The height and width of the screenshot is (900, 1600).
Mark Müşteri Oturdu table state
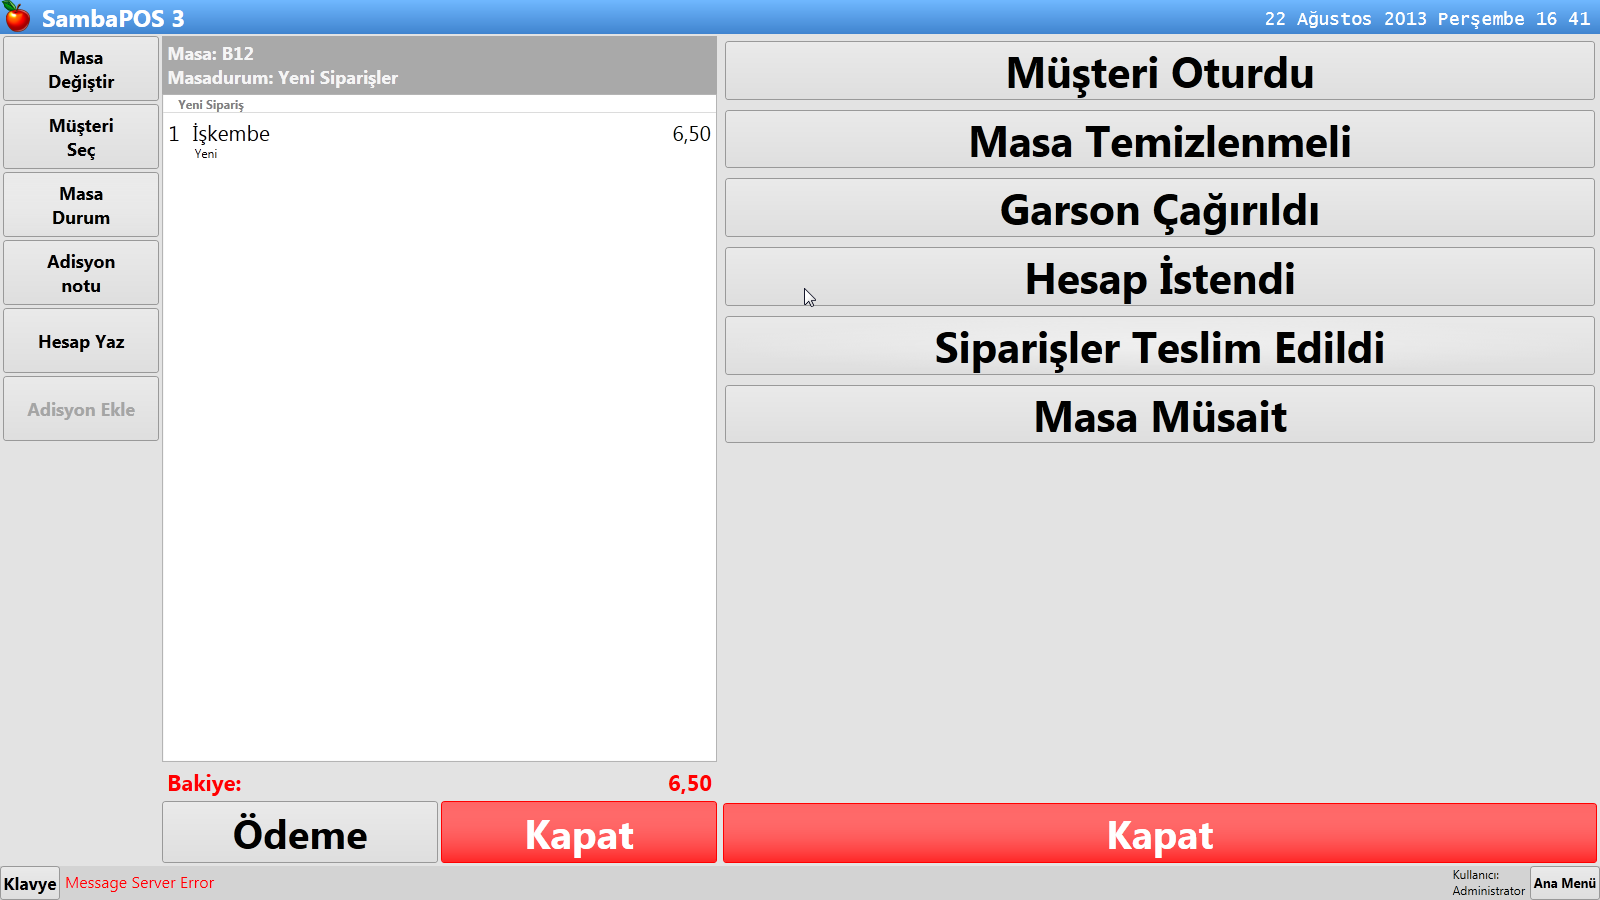coord(1158,71)
